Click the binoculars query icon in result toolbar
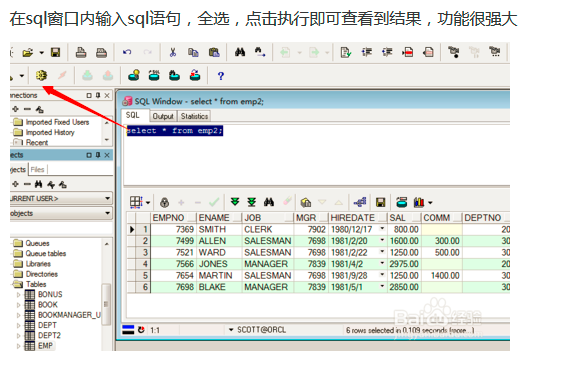Image resolution: width=582 pixels, height=390 pixels. pyautogui.click(x=269, y=202)
